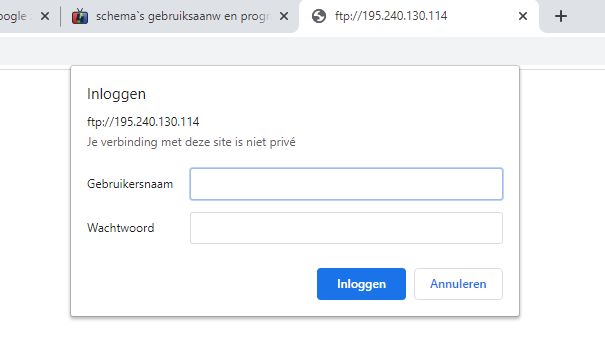This screenshot has height=360, width=605.
Task: Click the Gebruikersnaam label
Action: pyautogui.click(x=130, y=184)
